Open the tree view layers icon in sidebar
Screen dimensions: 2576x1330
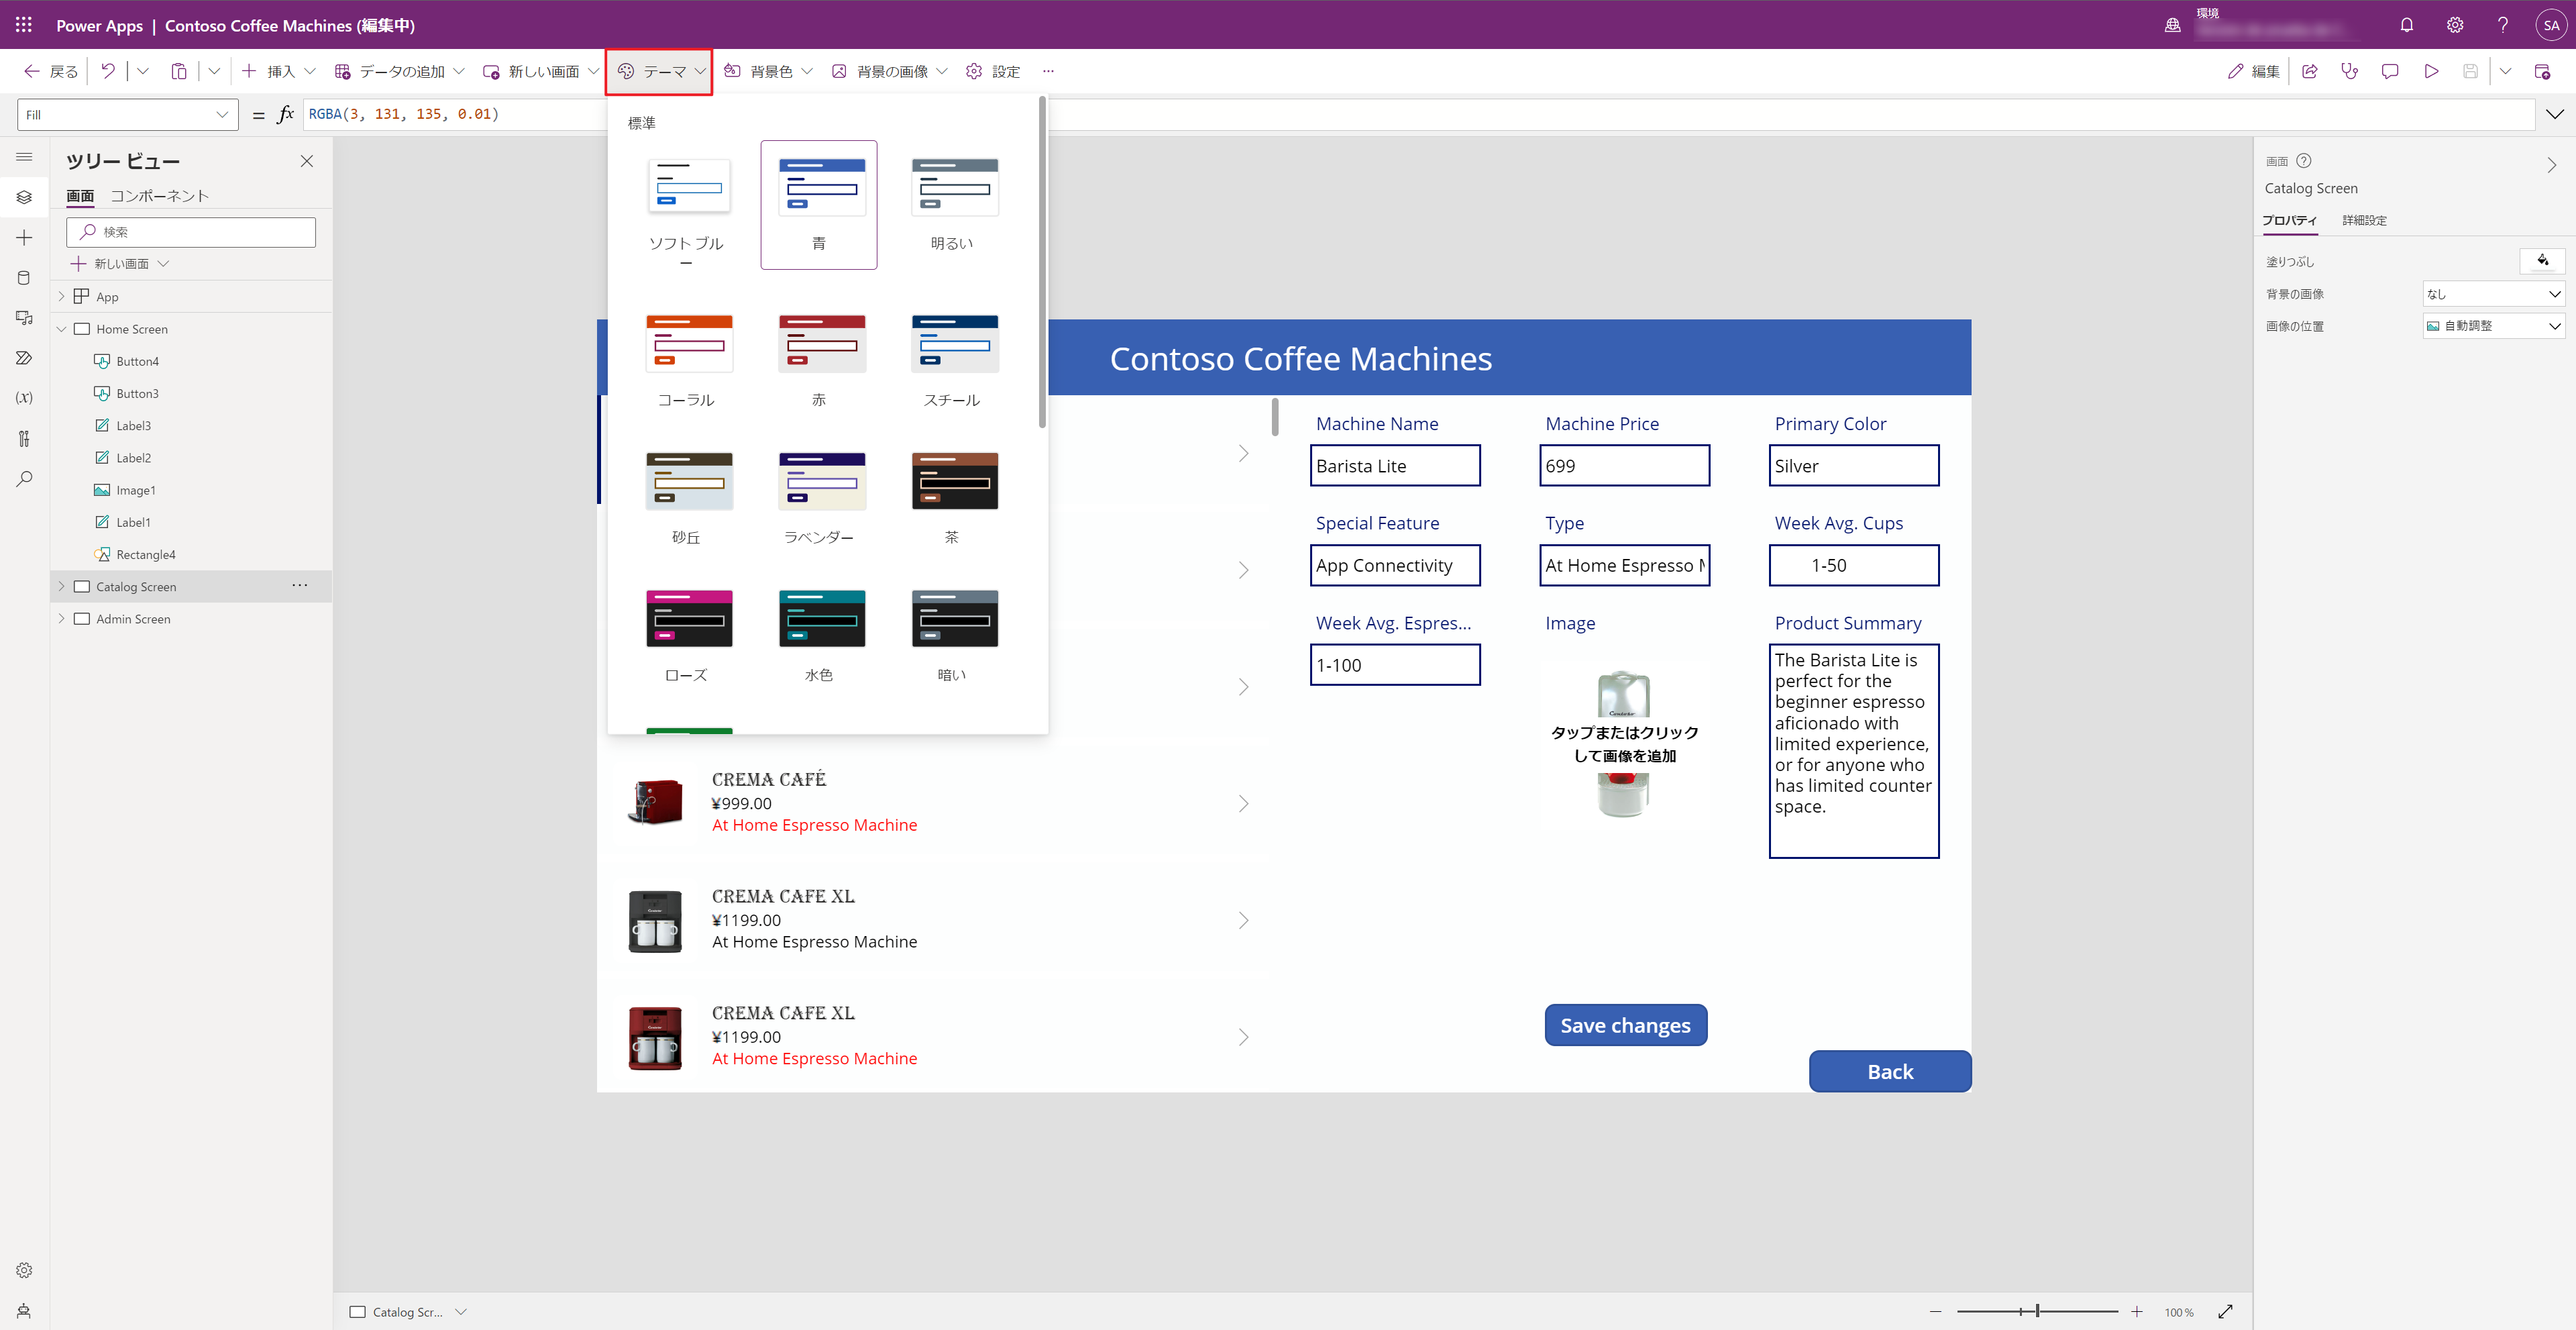24,197
